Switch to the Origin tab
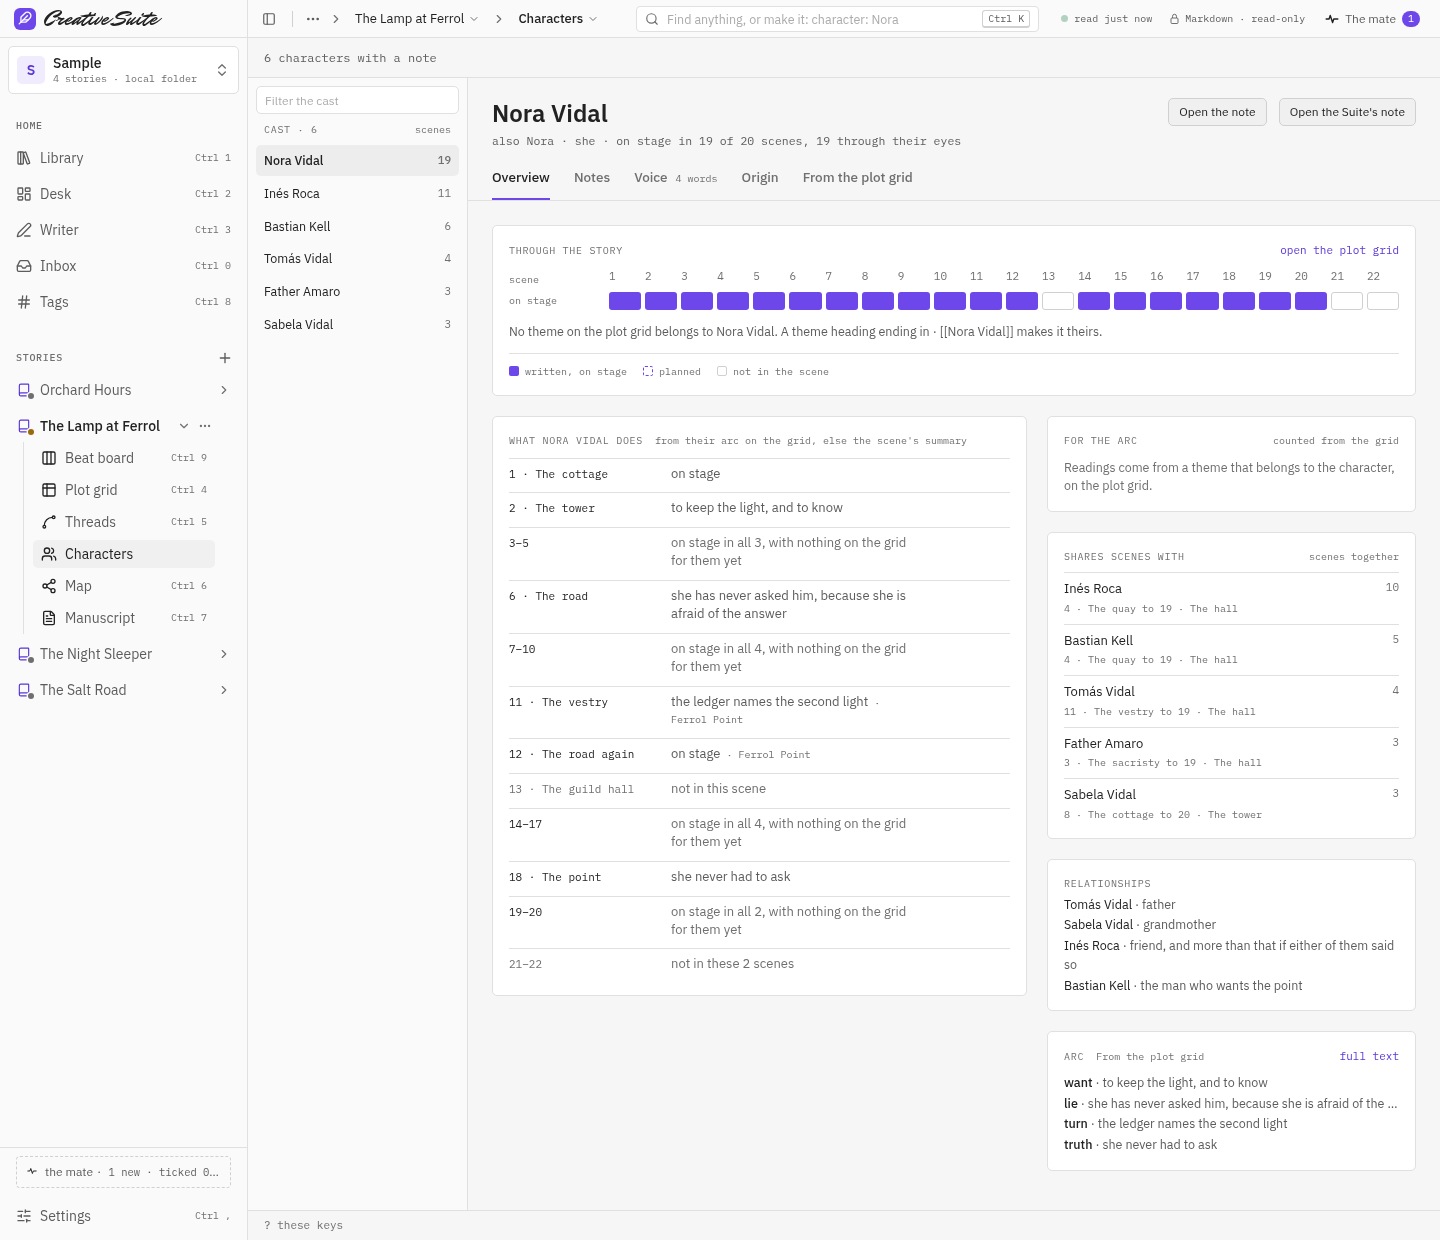The width and height of the screenshot is (1440, 1240). tap(760, 178)
